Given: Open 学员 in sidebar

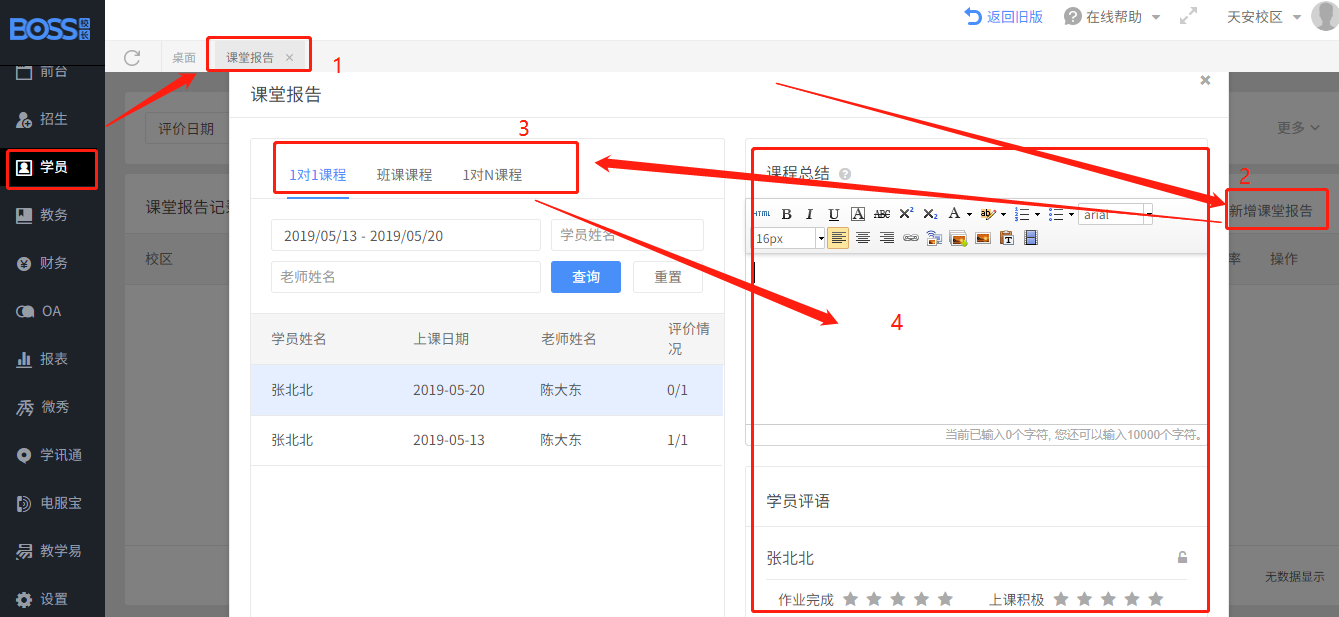Looking at the screenshot, I should tap(52, 167).
